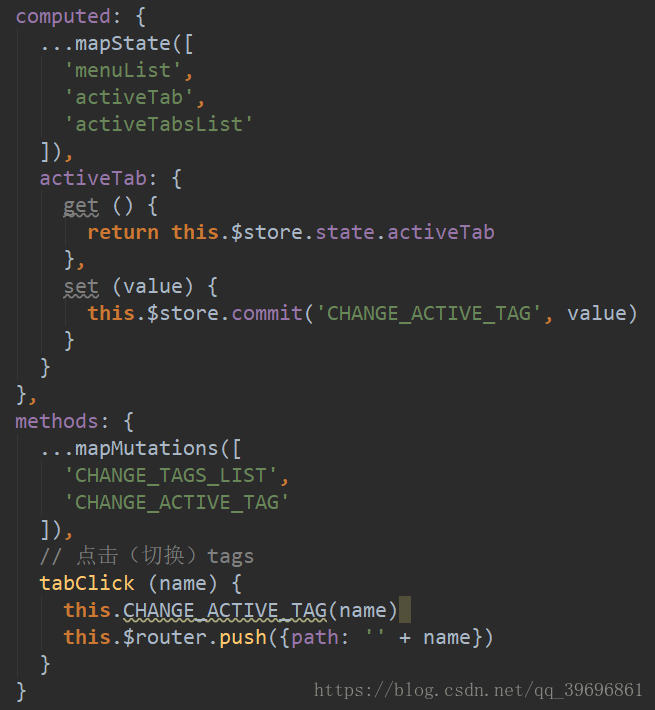This screenshot has width=655, height=710.
Task: Click the methods property keyword
Action: click(57, 422)
